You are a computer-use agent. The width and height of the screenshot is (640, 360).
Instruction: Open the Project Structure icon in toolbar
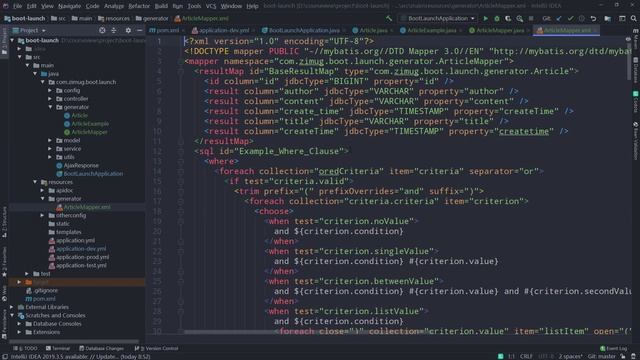tap(608, 18)
